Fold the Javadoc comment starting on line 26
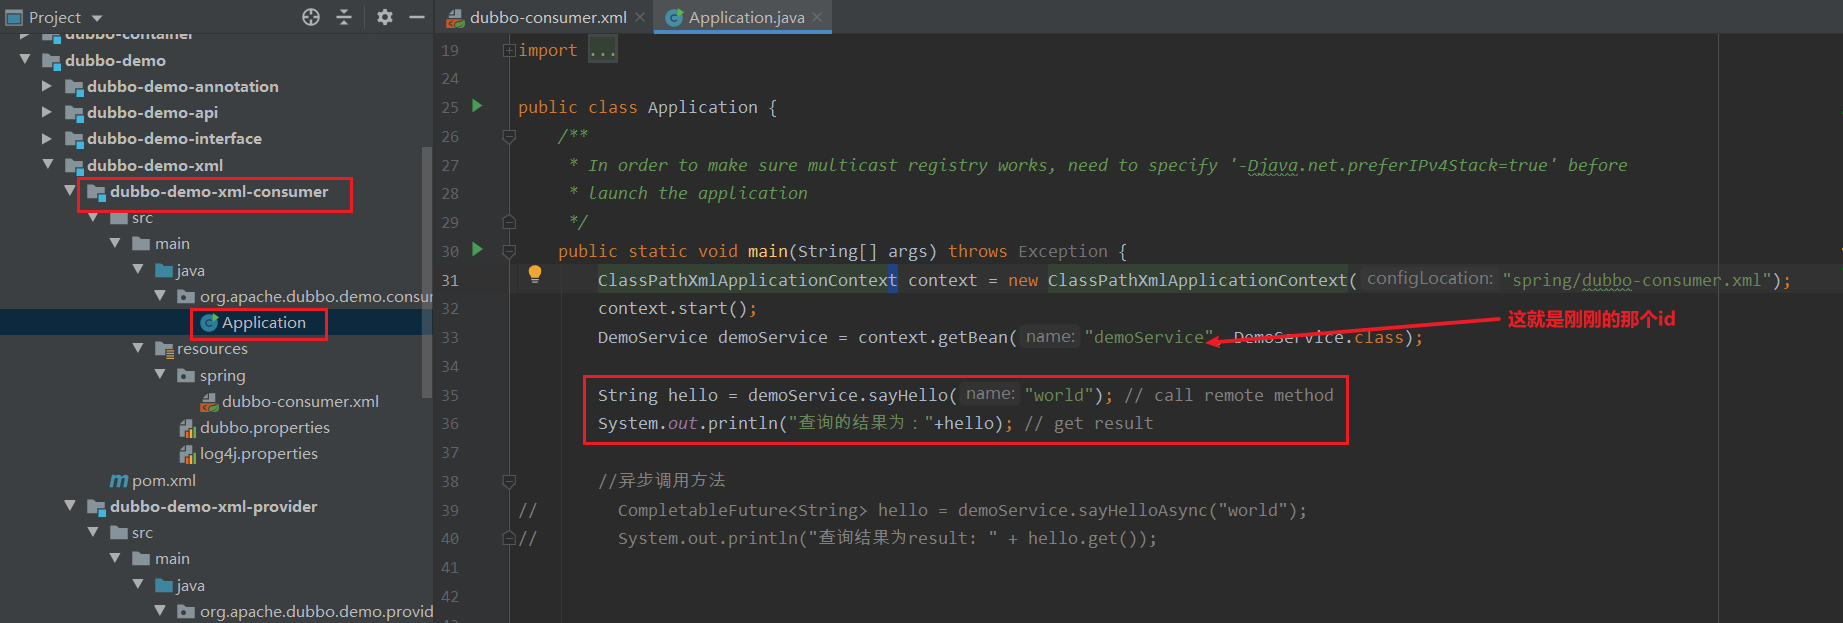Image resolution: width=1843 pixels, height=623 pixels. click(509, 136)
